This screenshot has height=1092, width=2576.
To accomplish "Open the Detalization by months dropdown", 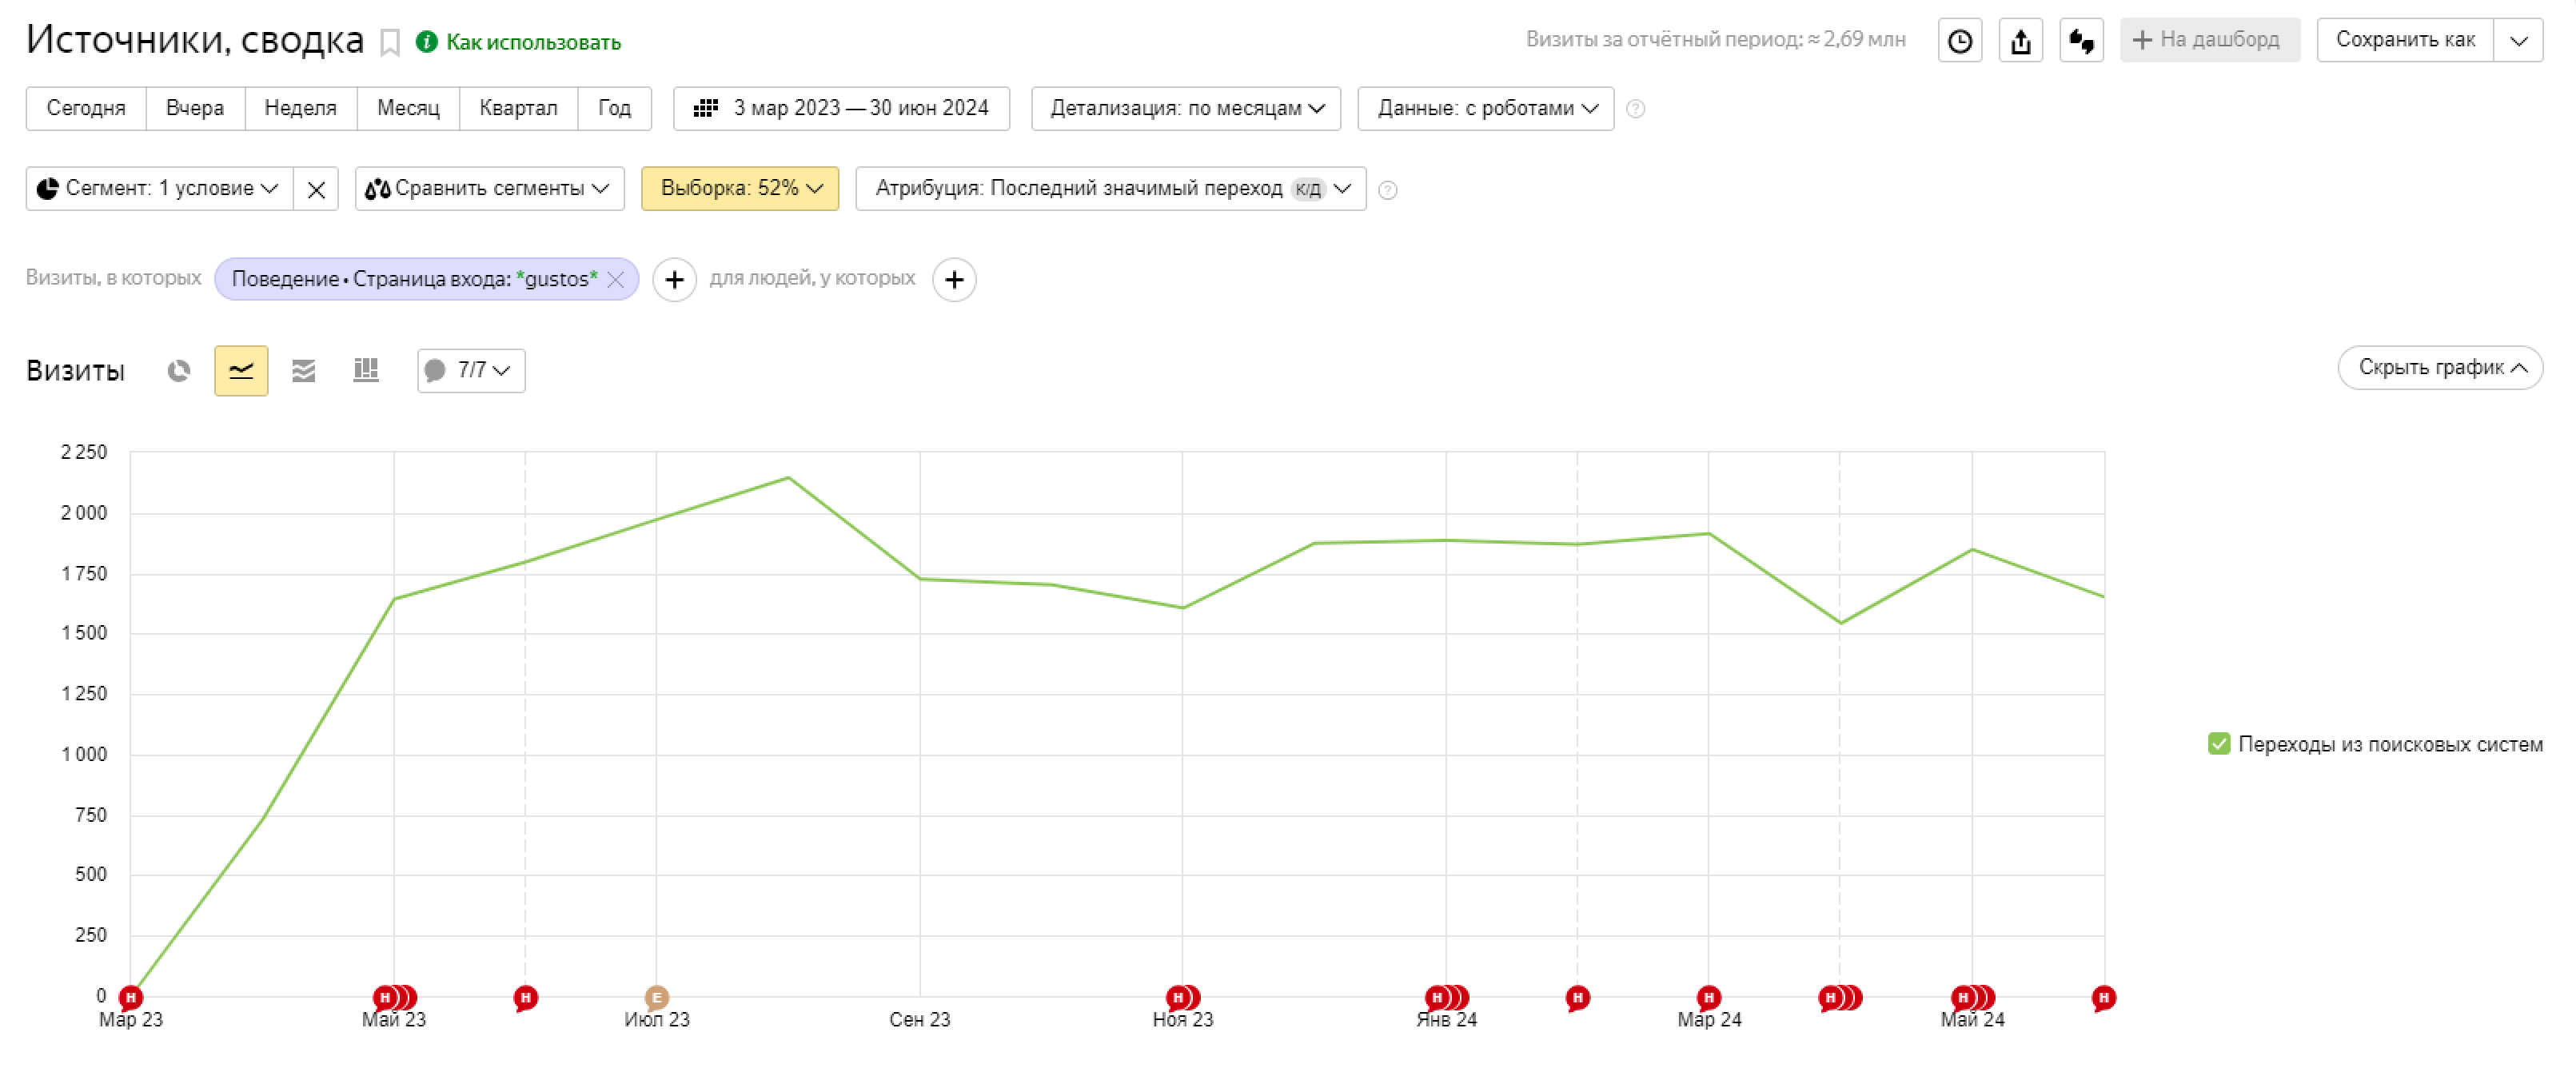I will click(x=1186, y=108).
